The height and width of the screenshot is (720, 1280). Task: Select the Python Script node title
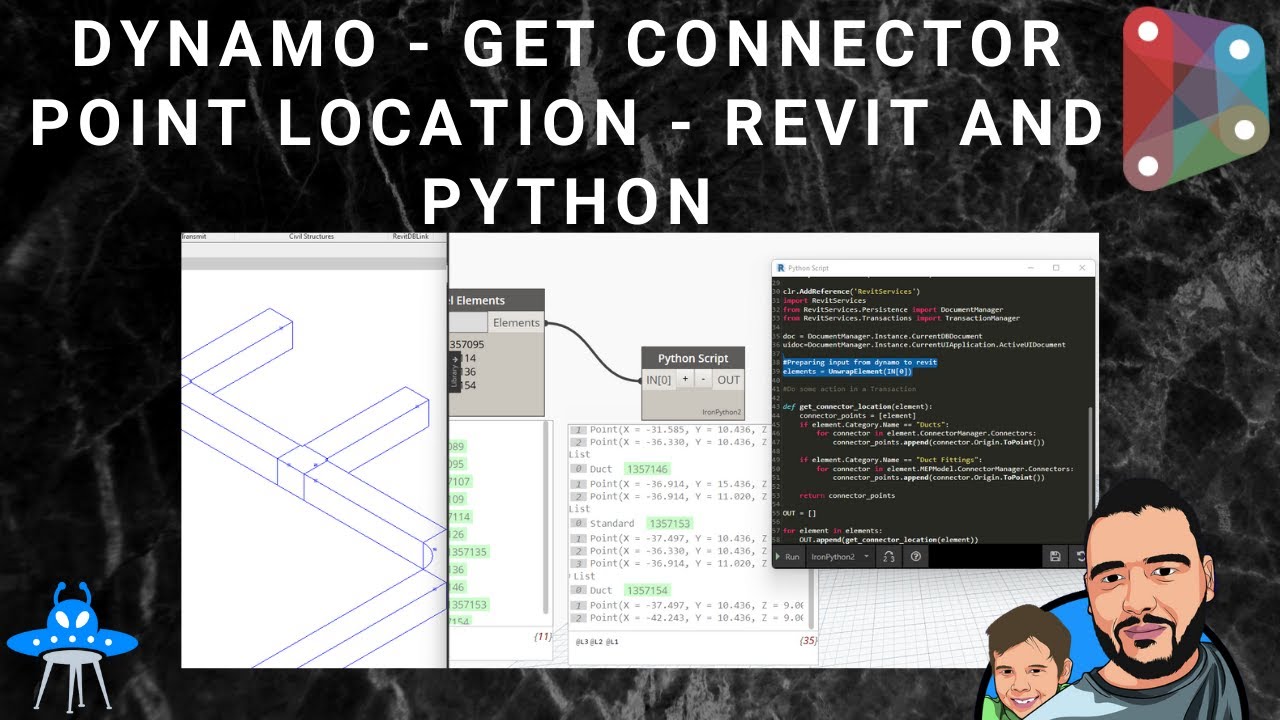click(693, 358)
